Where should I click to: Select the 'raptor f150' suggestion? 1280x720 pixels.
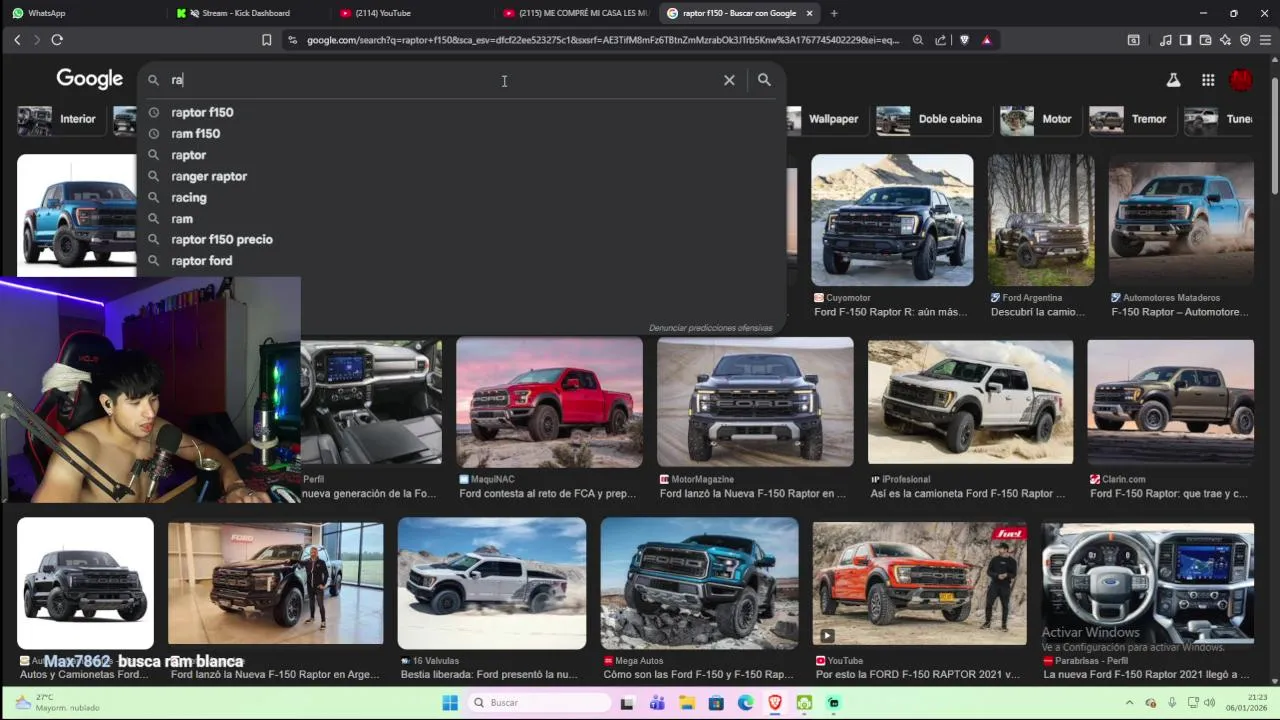461,112
